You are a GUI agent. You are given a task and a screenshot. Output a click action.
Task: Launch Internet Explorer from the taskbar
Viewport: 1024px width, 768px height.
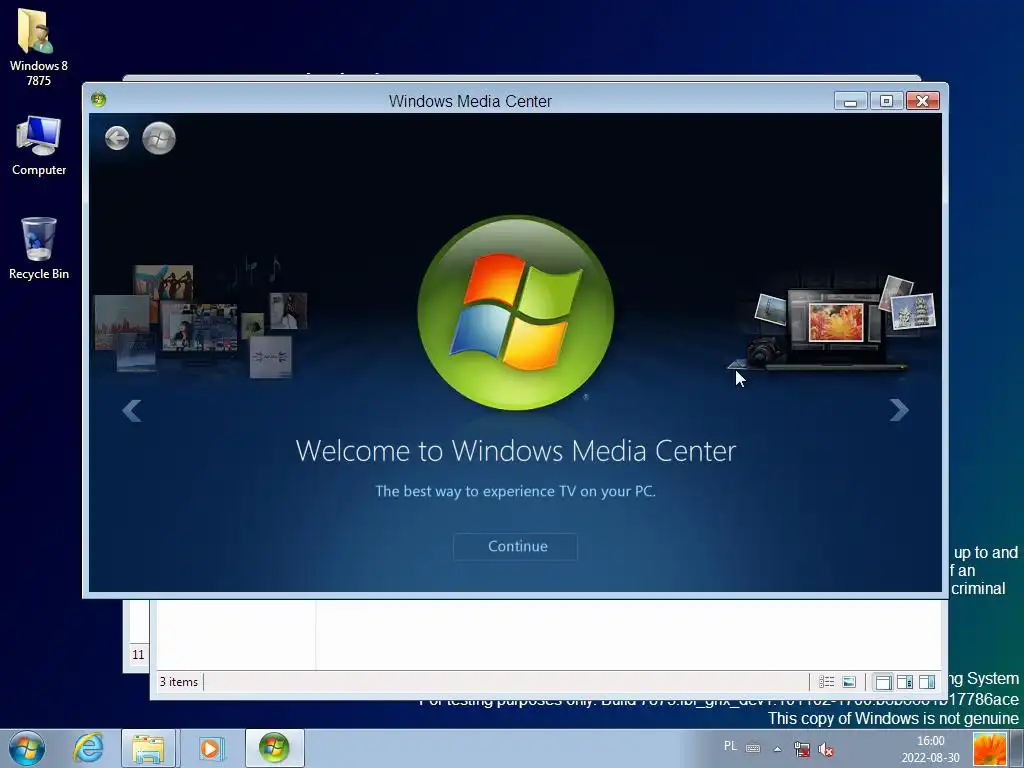[88, 748]
